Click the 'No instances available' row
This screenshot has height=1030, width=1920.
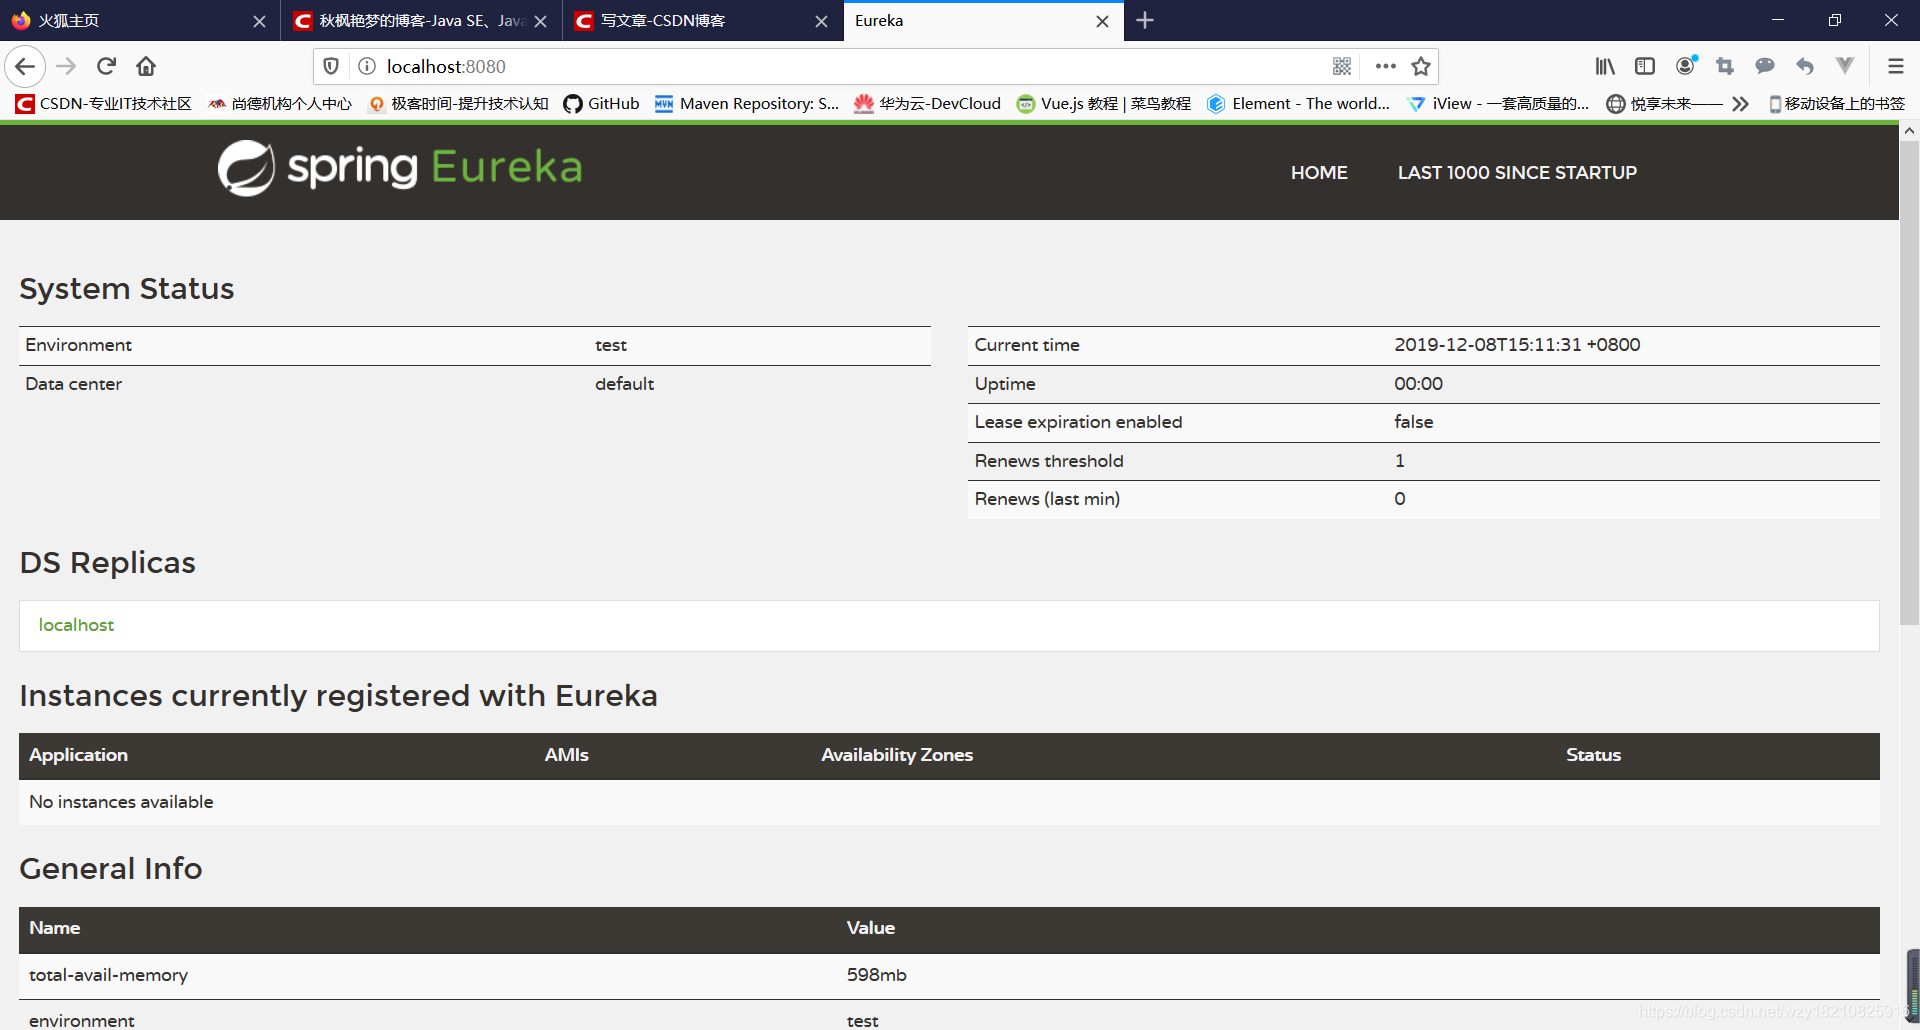click(x=949, y=802)
